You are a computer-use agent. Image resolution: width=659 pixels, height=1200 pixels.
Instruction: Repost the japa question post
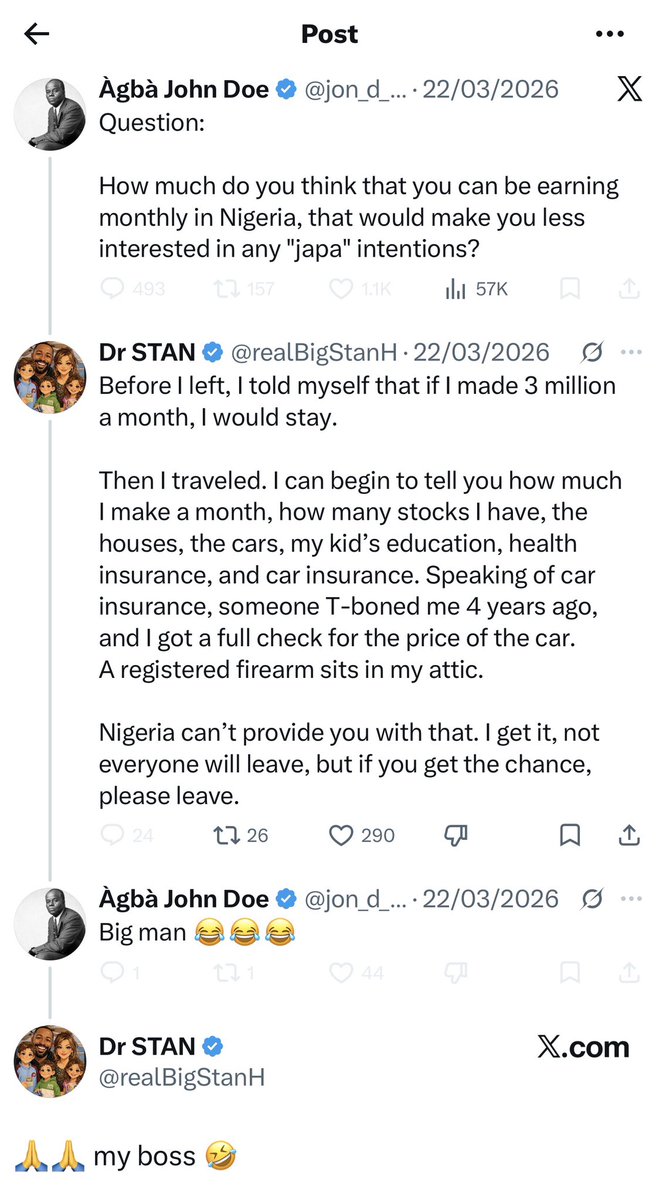(229, 289)
